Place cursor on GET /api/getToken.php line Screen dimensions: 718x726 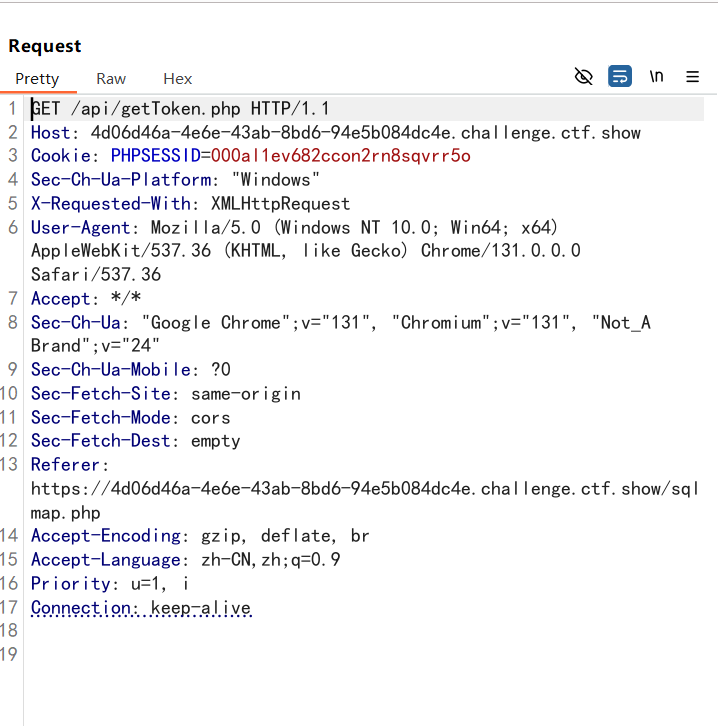tap(180, 109)
